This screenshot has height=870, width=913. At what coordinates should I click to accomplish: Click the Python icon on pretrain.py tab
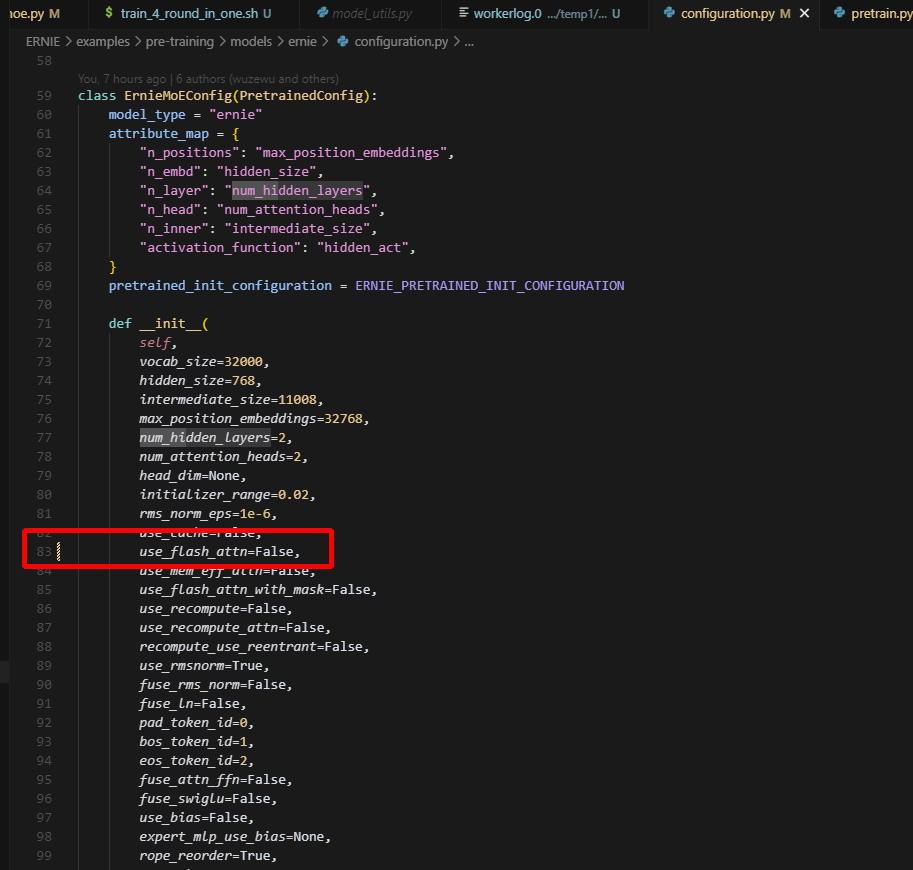click(839, 14)
